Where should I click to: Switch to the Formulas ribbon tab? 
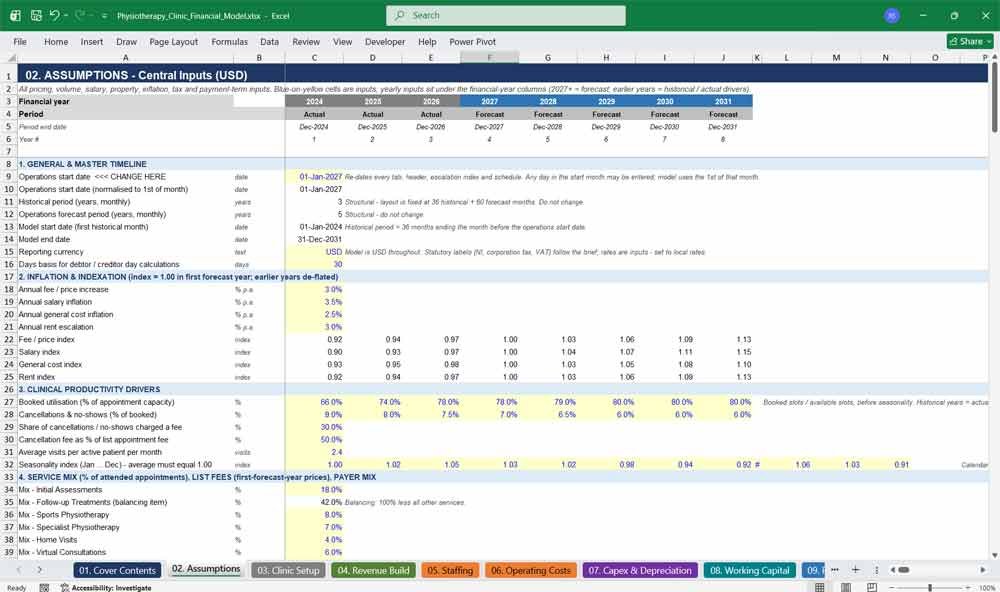click(x=230, y=41)
